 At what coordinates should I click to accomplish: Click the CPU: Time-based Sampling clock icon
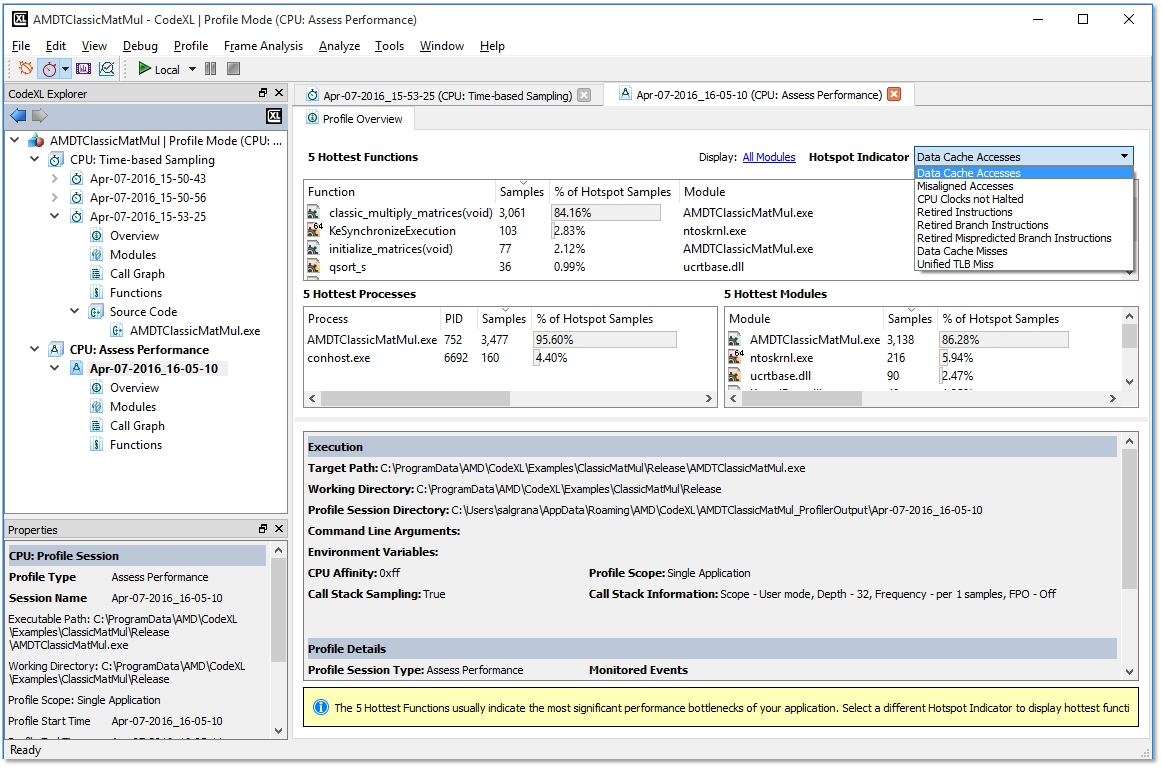click(x=56, y=160)
